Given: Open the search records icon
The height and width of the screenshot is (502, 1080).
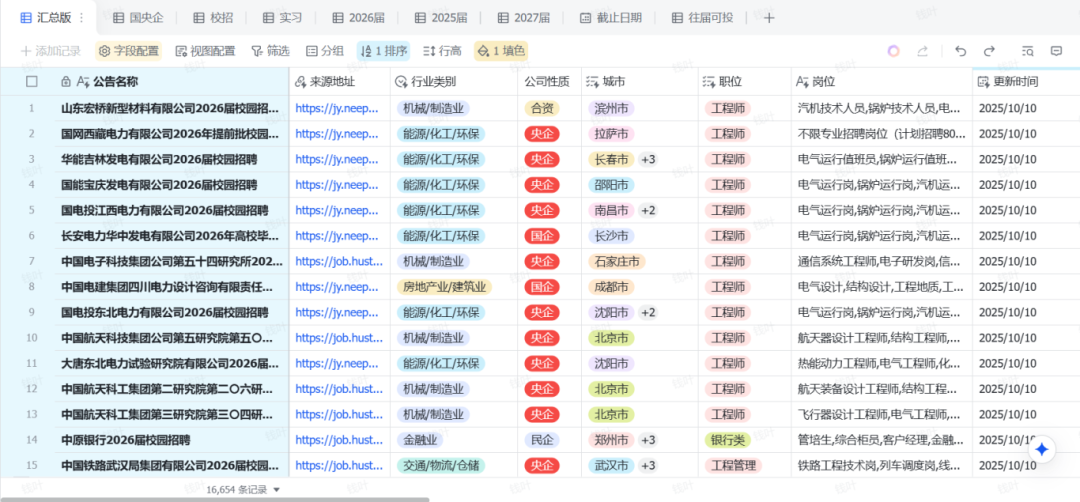Looking at the screenshot, I should point(1028,51).
